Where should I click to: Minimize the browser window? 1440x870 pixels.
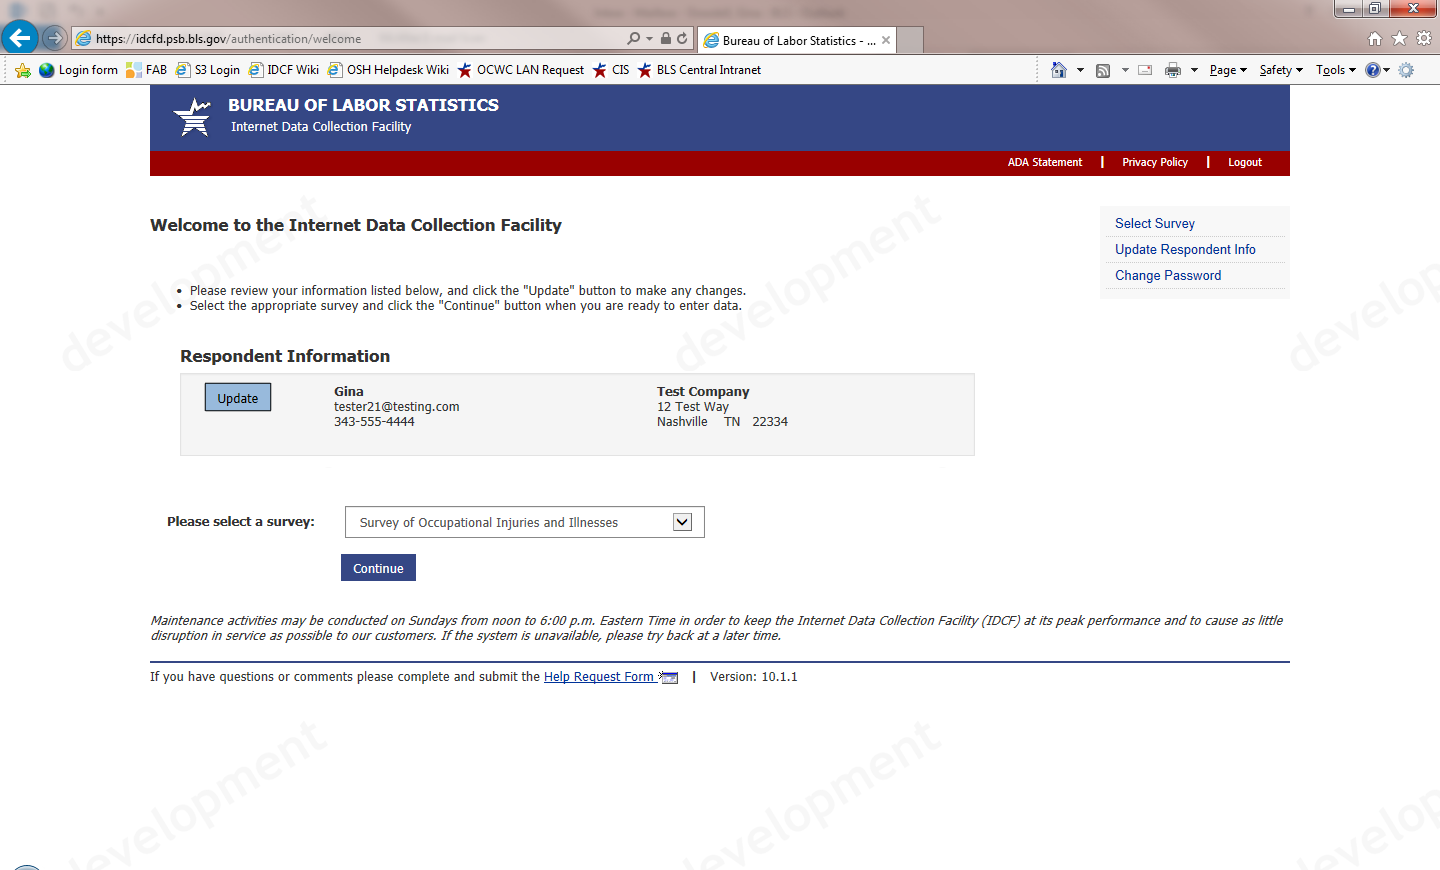(1349, 9)
